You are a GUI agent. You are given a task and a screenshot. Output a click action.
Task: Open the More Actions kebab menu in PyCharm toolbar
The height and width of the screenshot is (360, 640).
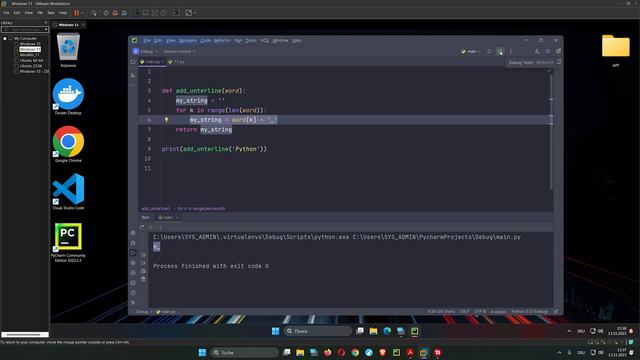pos(511,51)
